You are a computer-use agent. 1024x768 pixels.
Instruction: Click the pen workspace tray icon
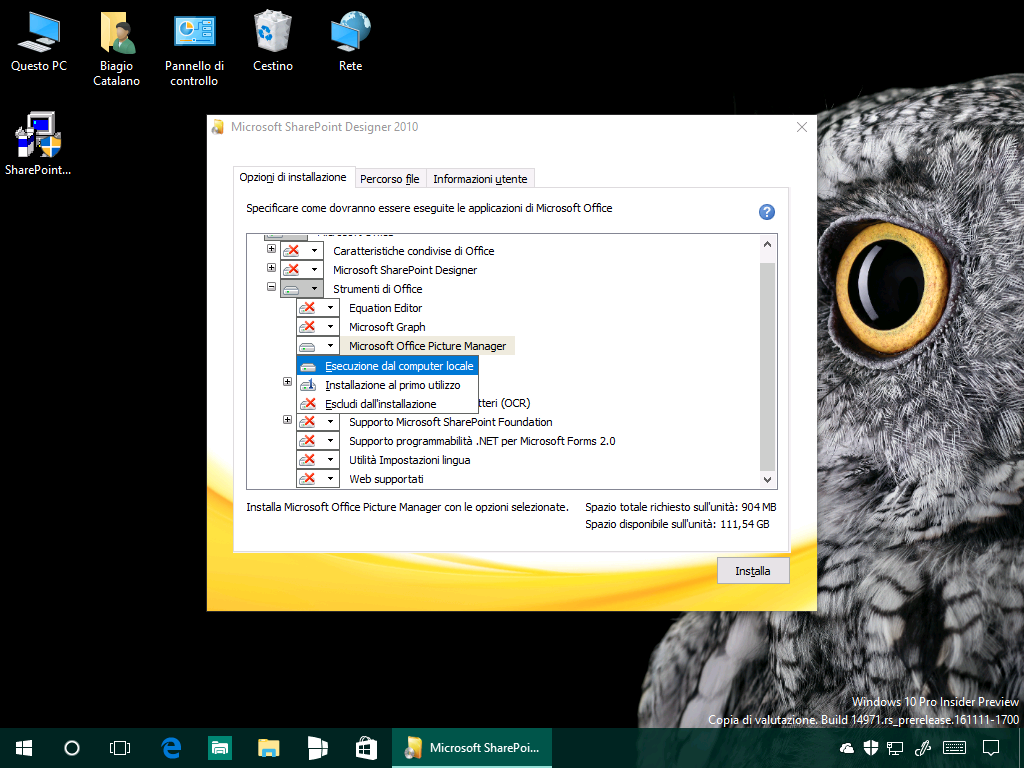(x=923, y=748)
